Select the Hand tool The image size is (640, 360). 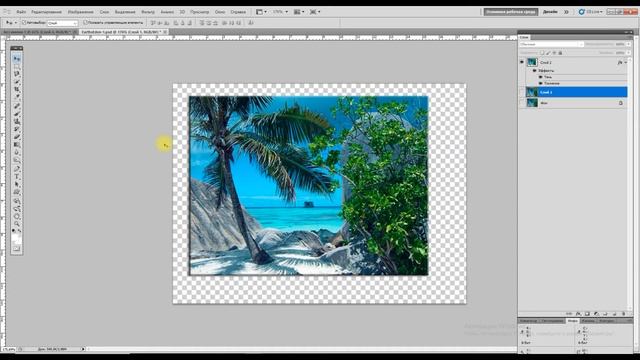coord(17,216)
